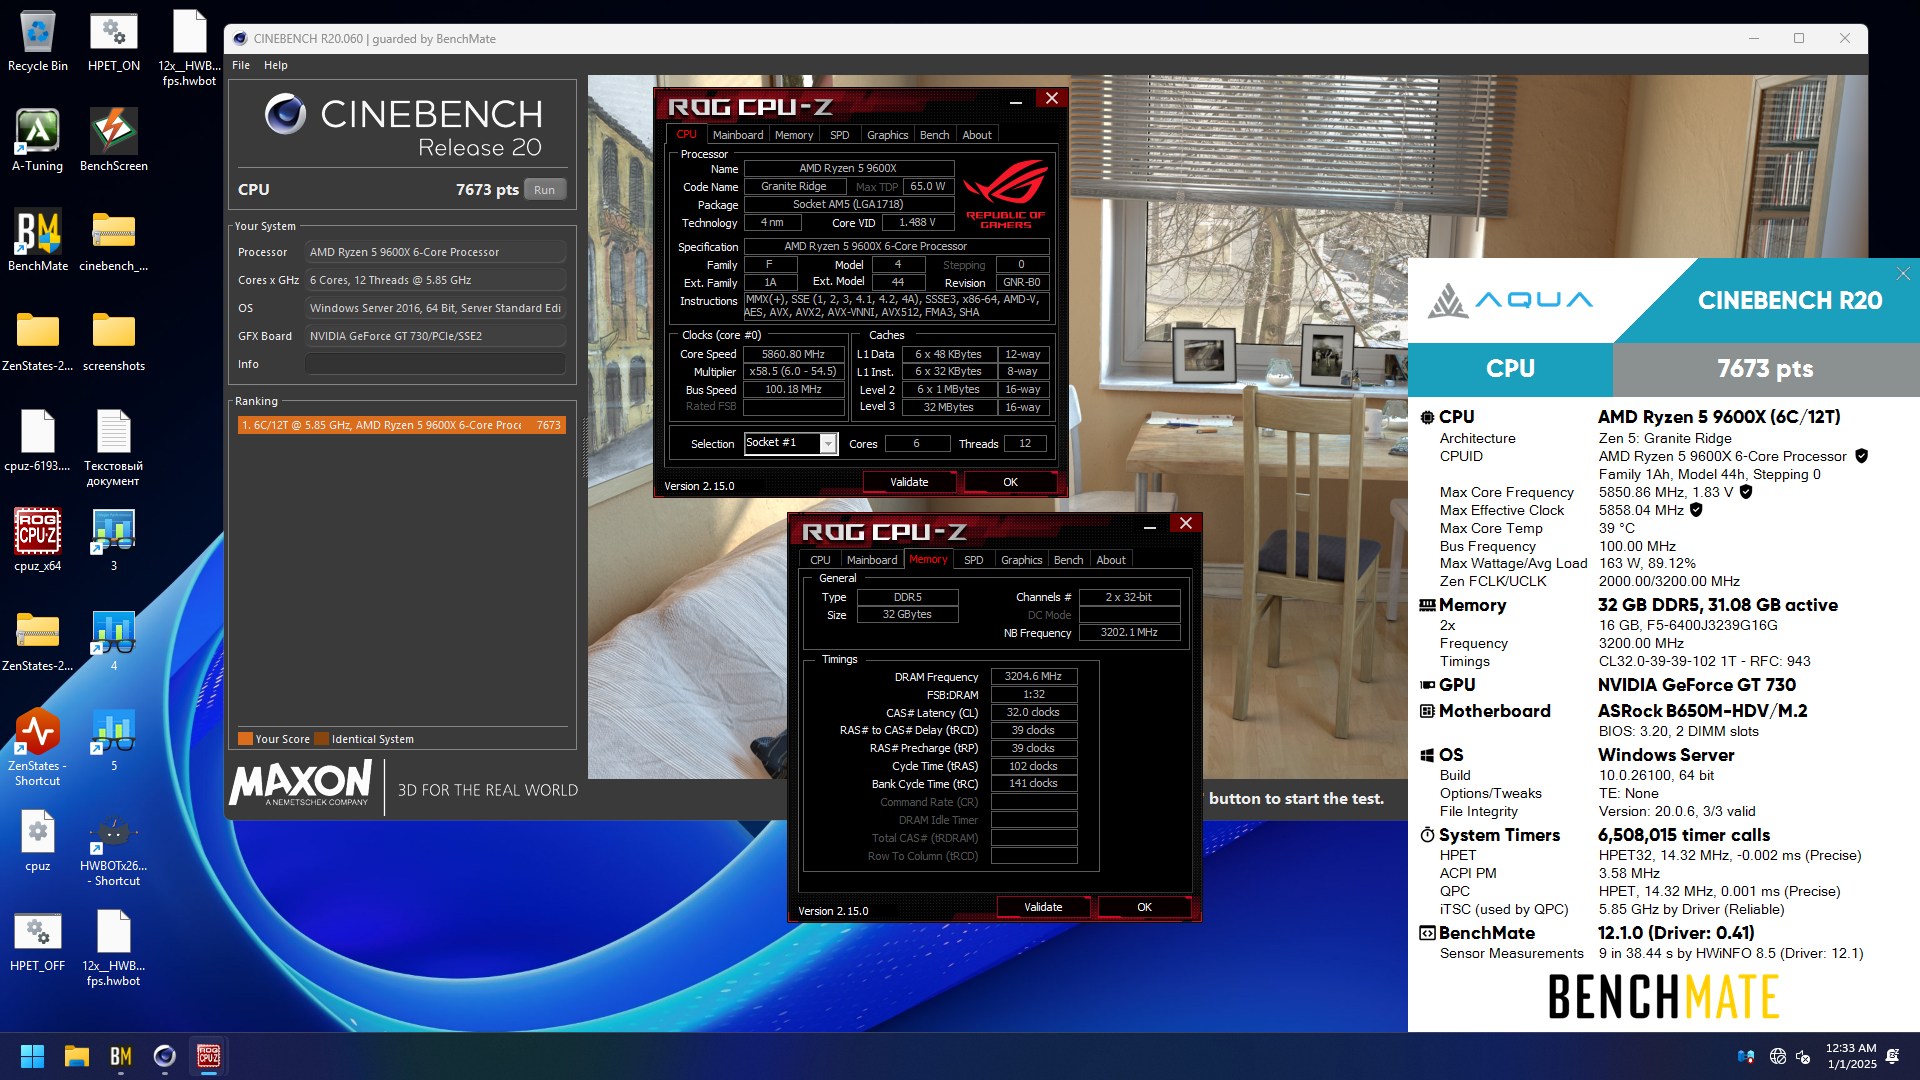Open the desktop shortcut labeled 3
This screenshot has width=1920, height=1080.
113,540
